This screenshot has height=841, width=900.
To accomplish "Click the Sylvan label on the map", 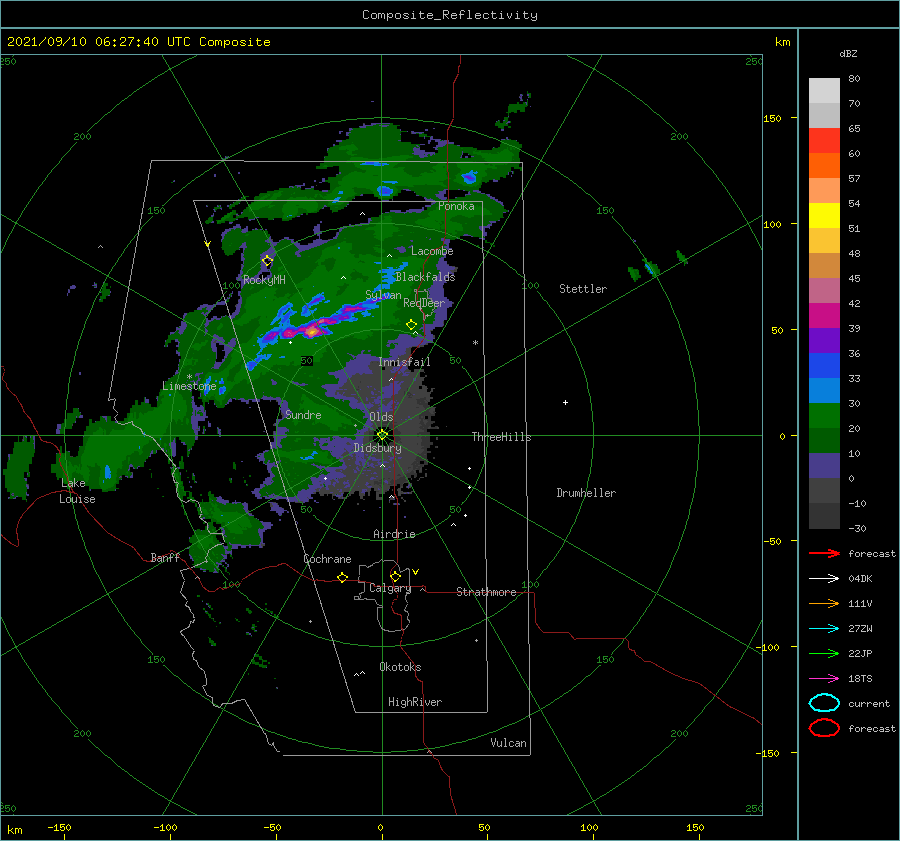I will 383,295.
